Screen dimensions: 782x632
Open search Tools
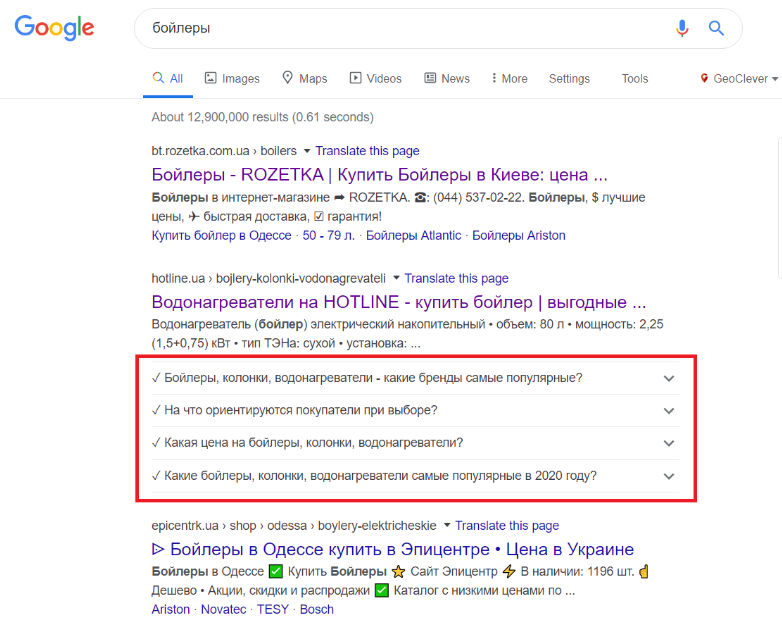pos(634,78)
